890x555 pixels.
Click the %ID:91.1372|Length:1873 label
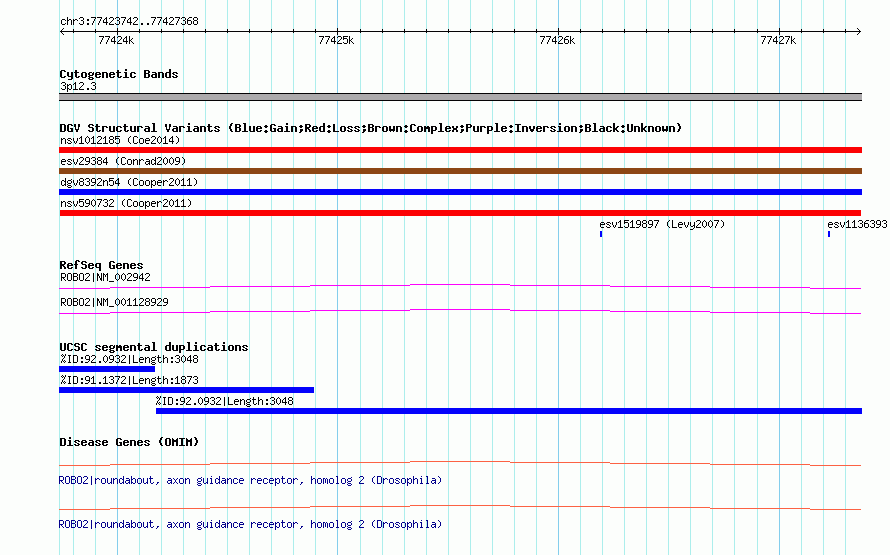129,380
